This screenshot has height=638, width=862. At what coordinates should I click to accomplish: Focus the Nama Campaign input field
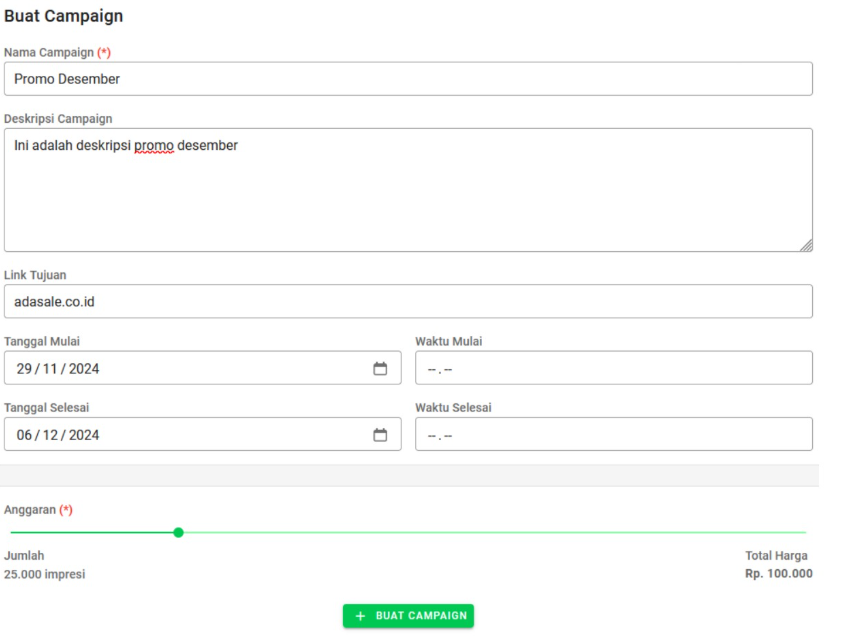(x=408, y=79)
